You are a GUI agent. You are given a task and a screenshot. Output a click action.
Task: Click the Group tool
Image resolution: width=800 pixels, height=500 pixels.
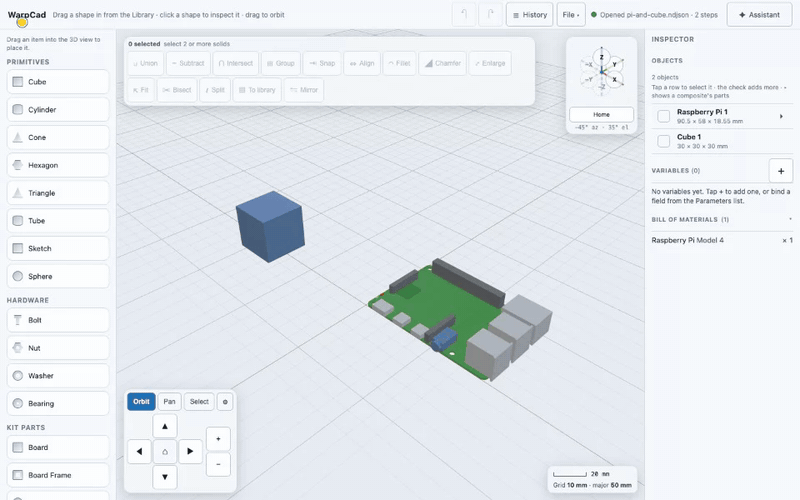point(281,63)
